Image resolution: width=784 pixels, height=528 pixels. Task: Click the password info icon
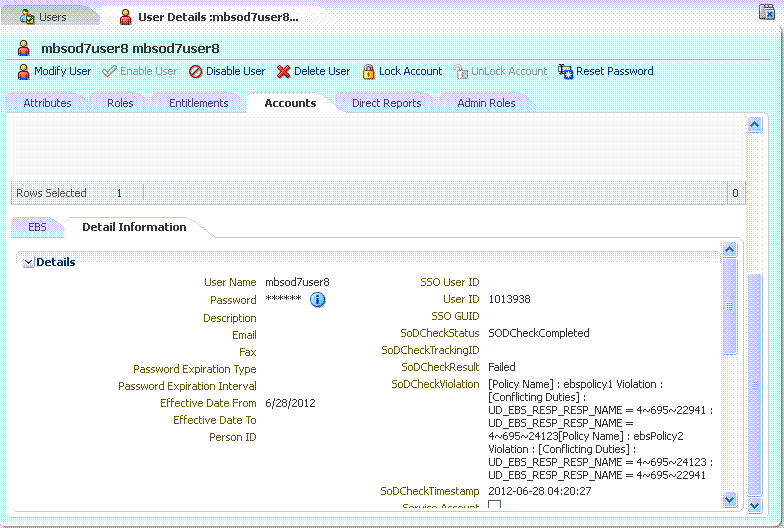tap(318, 300)
